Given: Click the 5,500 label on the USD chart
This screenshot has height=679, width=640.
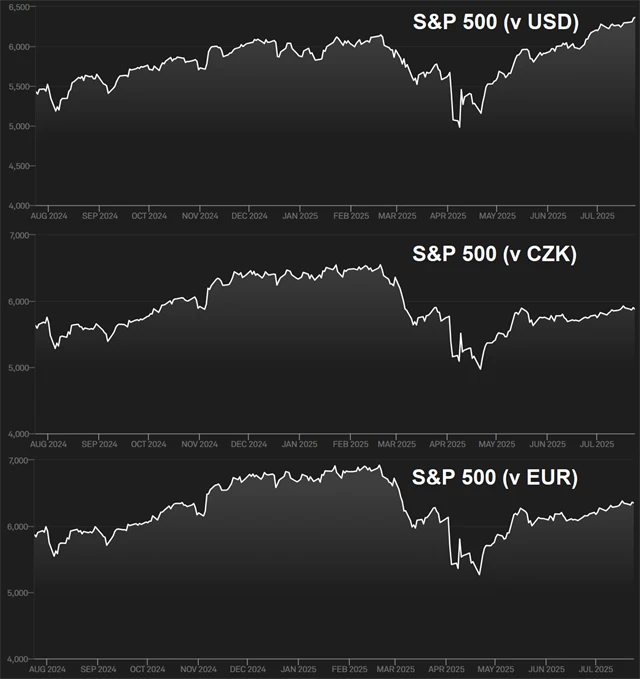Looking at the screenshot, I should pyautogui.click(x=17, y=87).
